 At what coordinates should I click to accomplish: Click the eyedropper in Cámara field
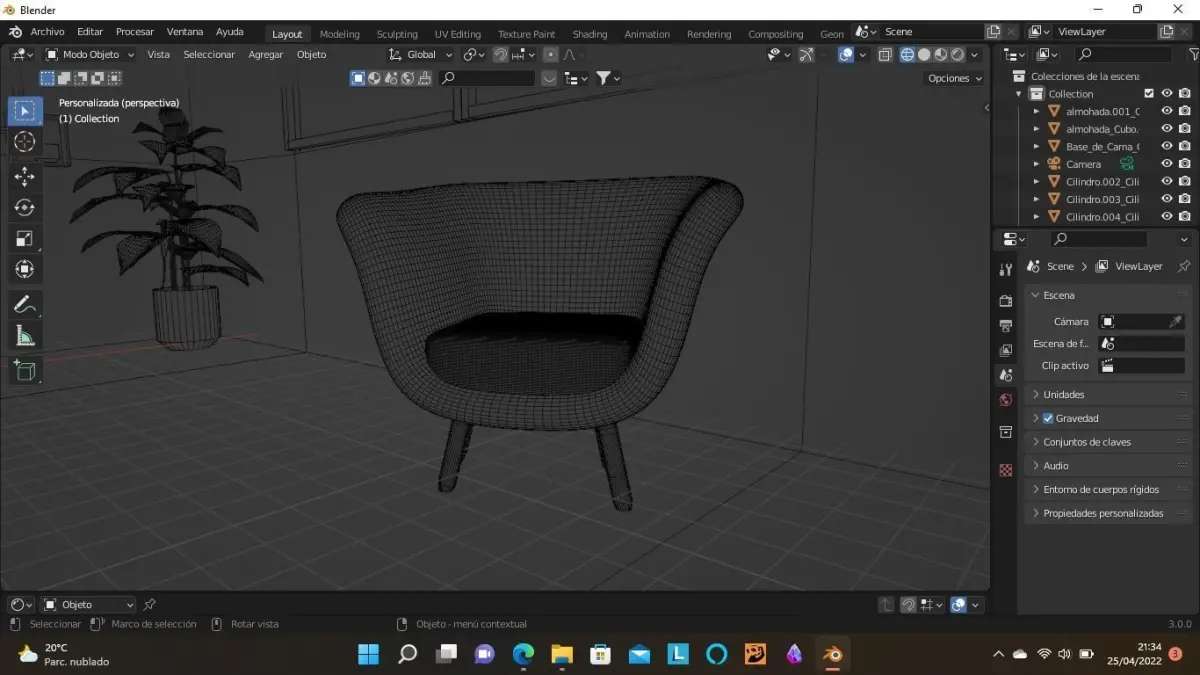[1176, 322]
